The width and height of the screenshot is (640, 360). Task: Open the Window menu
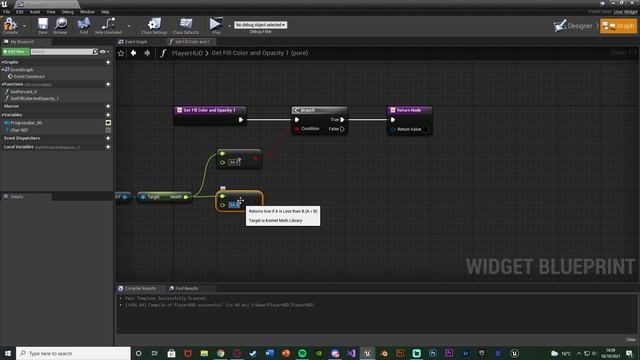click(87, 12)
